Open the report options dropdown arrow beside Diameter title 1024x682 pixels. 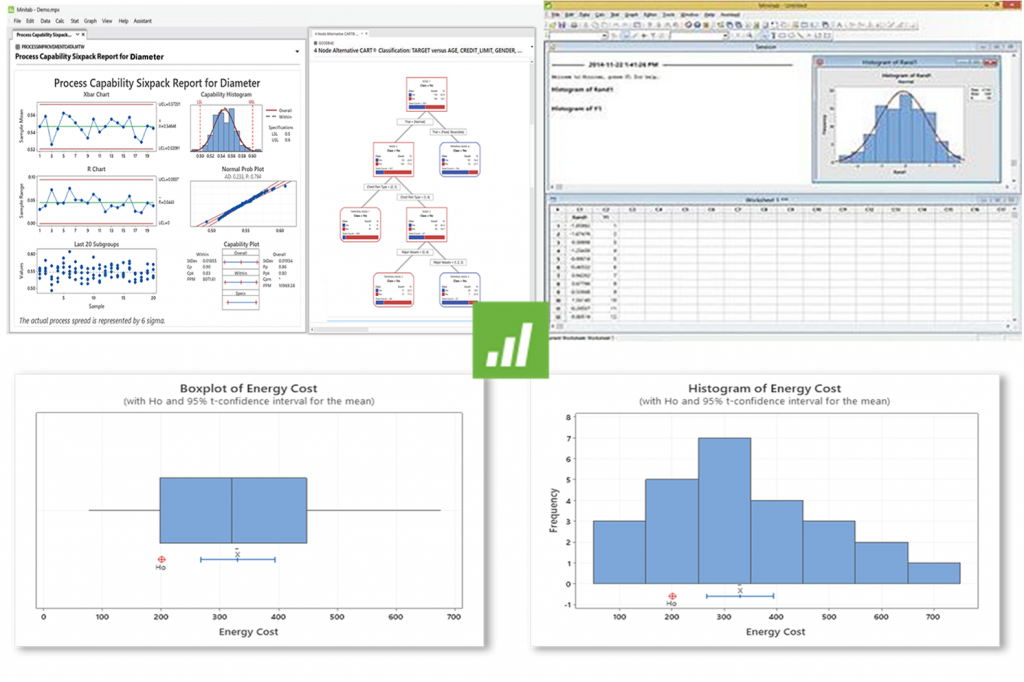tap(297, 51)
